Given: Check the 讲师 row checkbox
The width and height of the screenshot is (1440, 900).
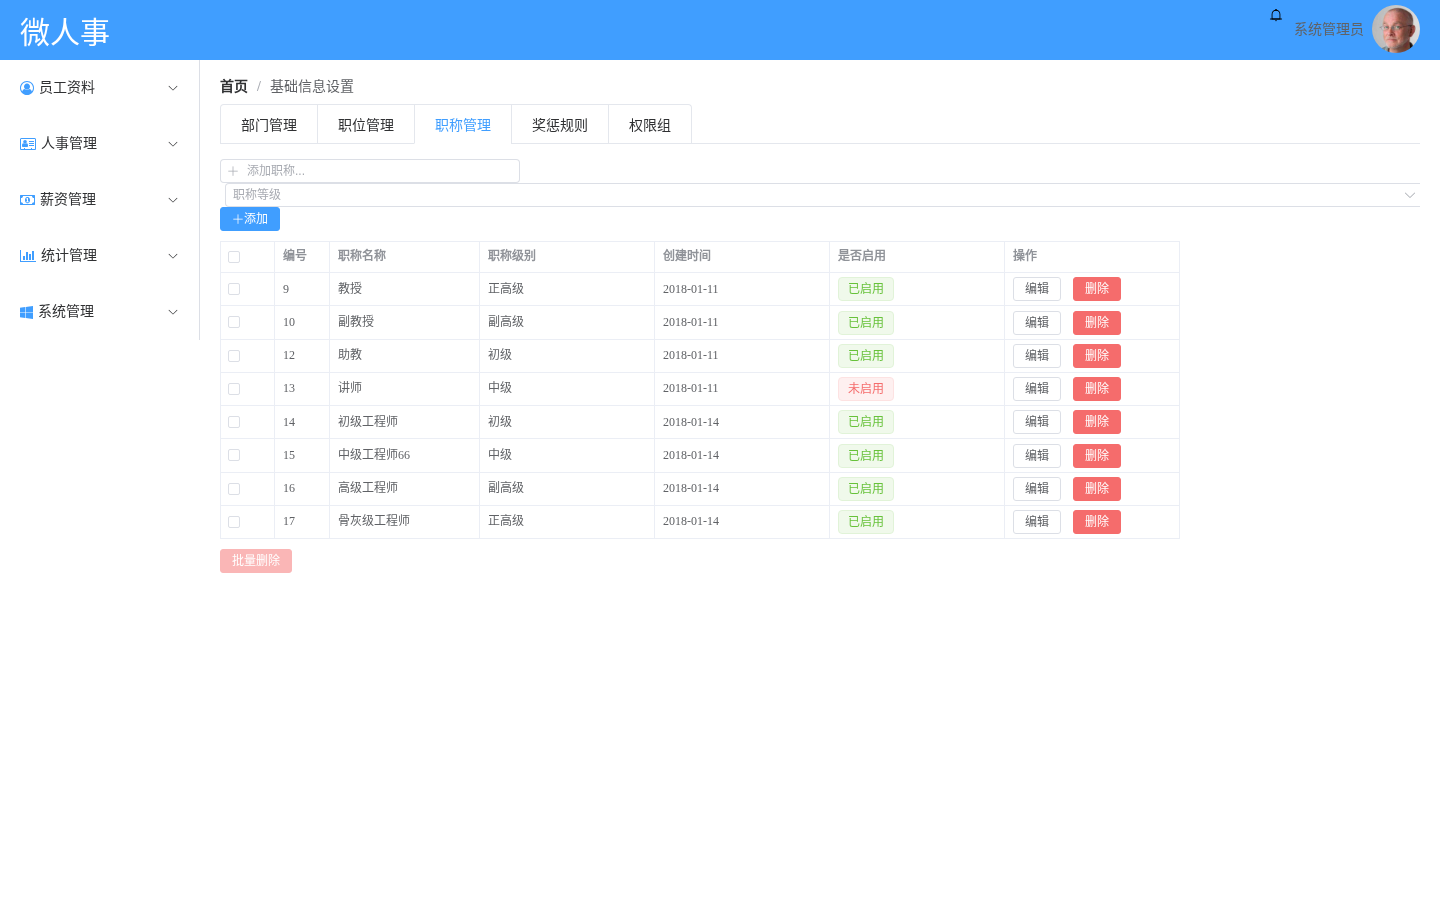Looking at the screenshot, I should (234, 389).
